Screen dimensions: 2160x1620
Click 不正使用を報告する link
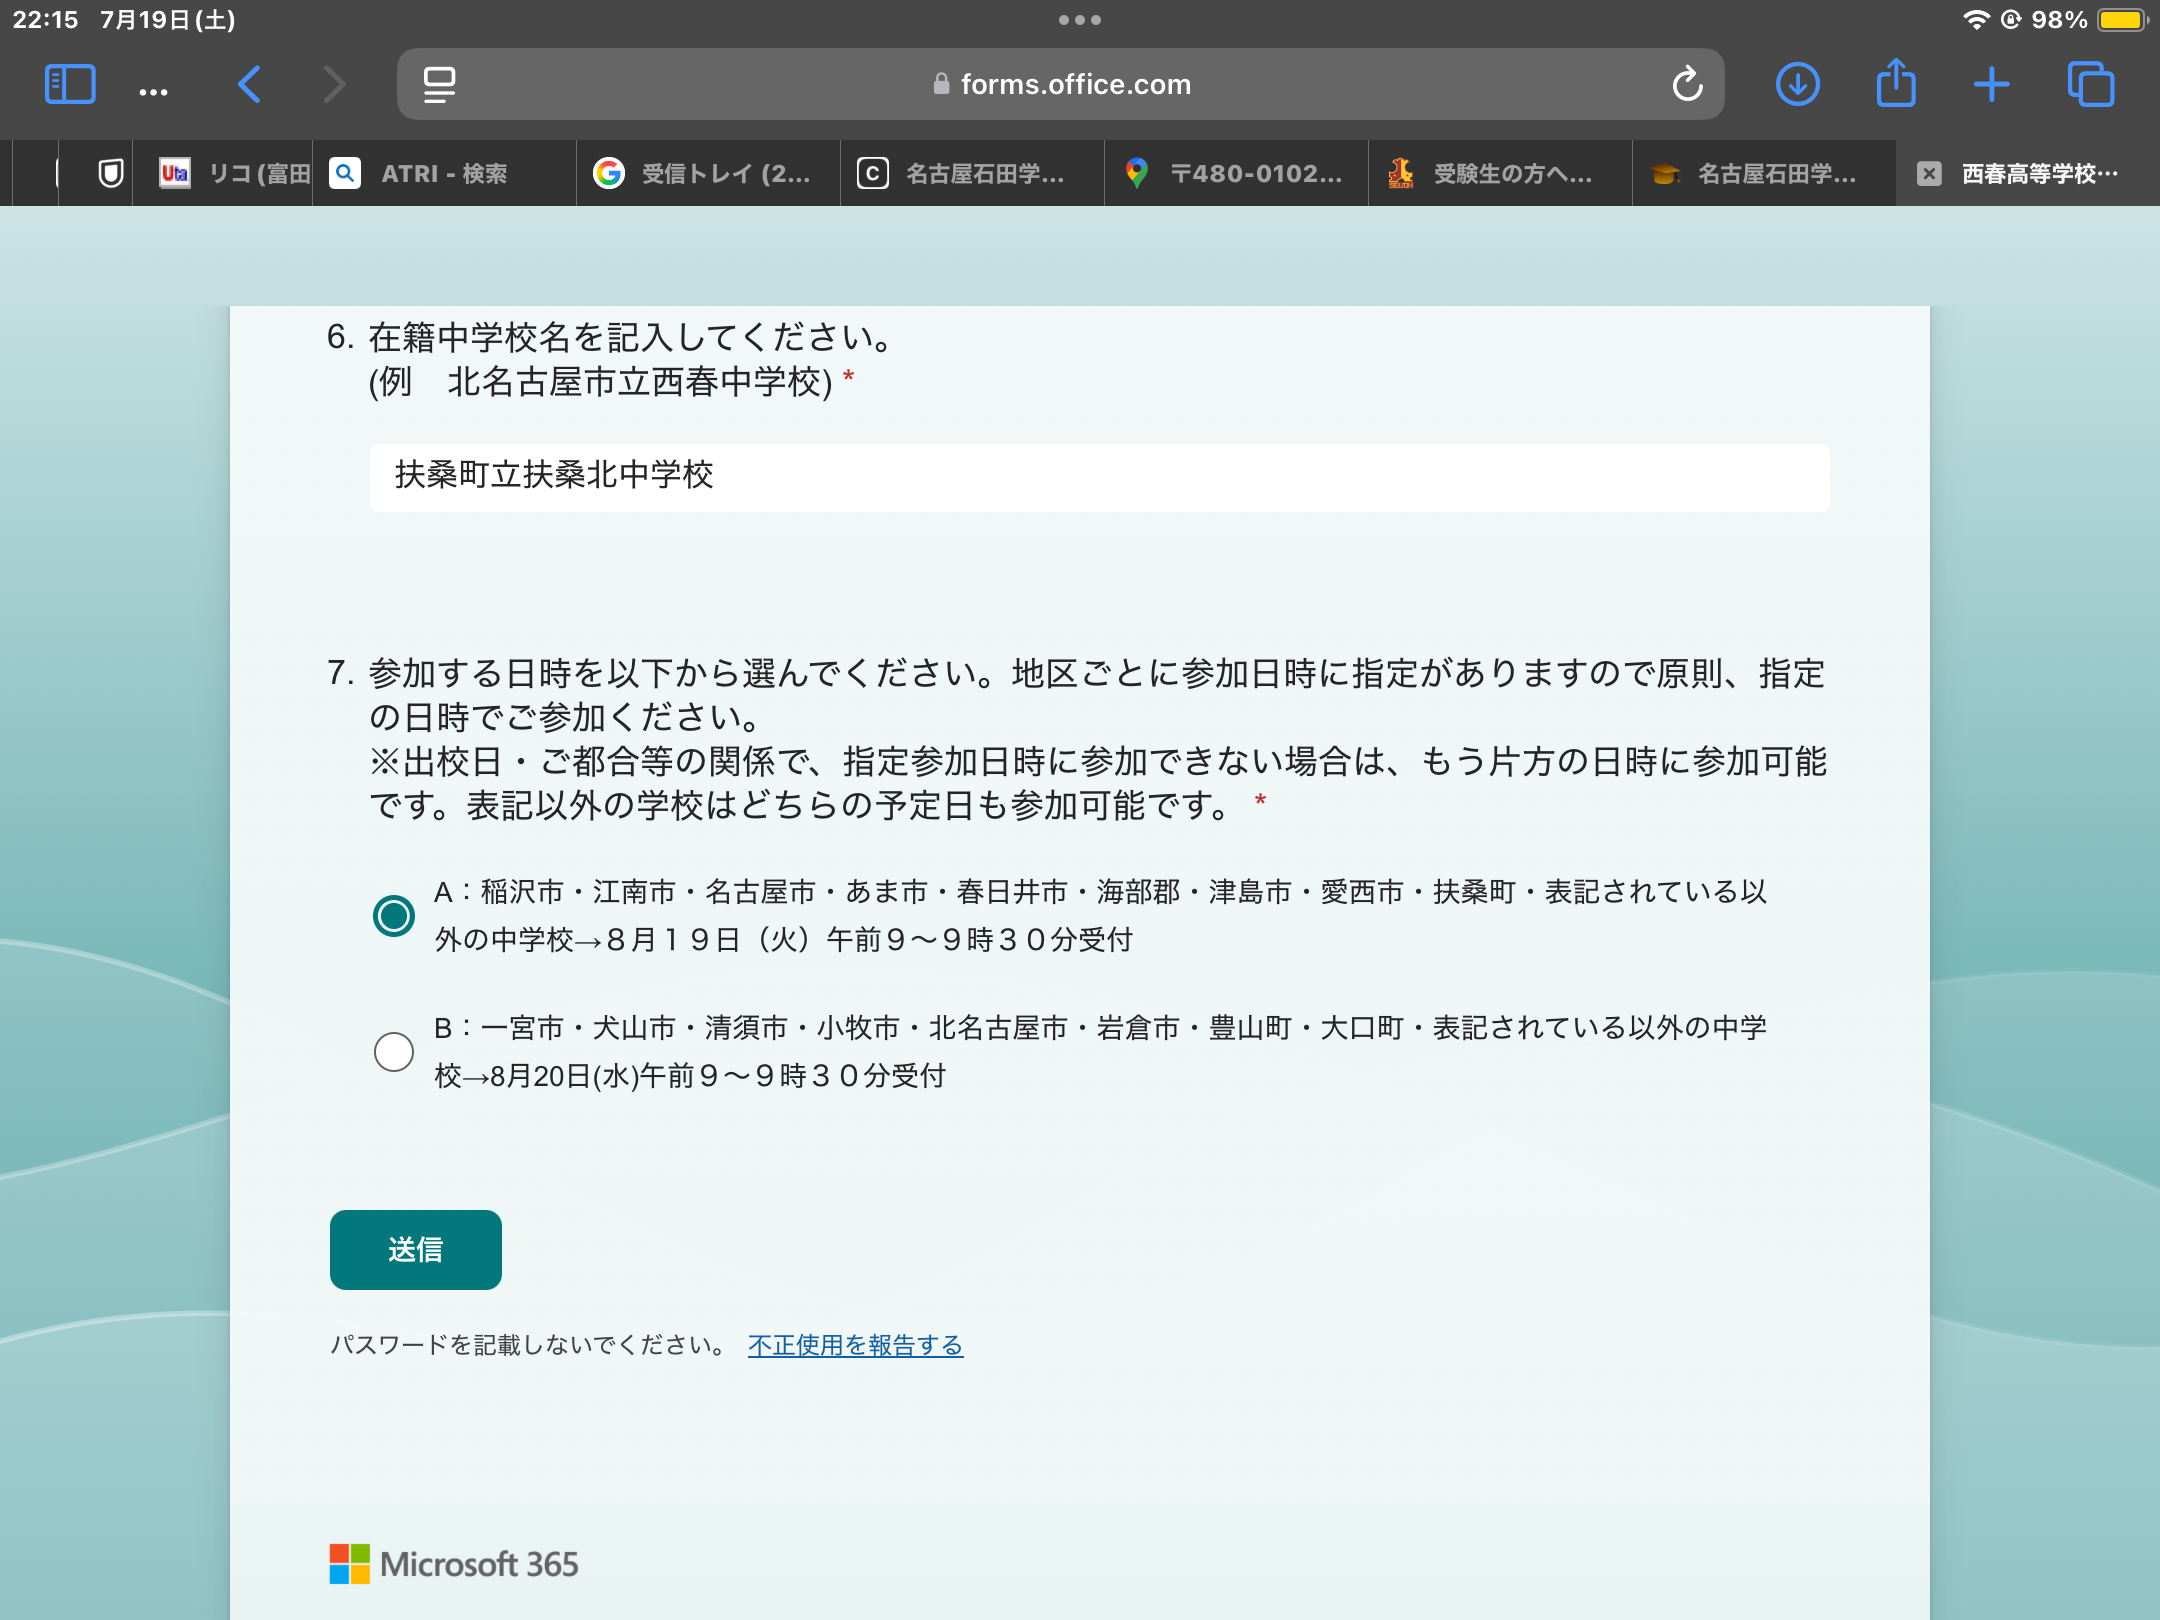point(855,1345)
